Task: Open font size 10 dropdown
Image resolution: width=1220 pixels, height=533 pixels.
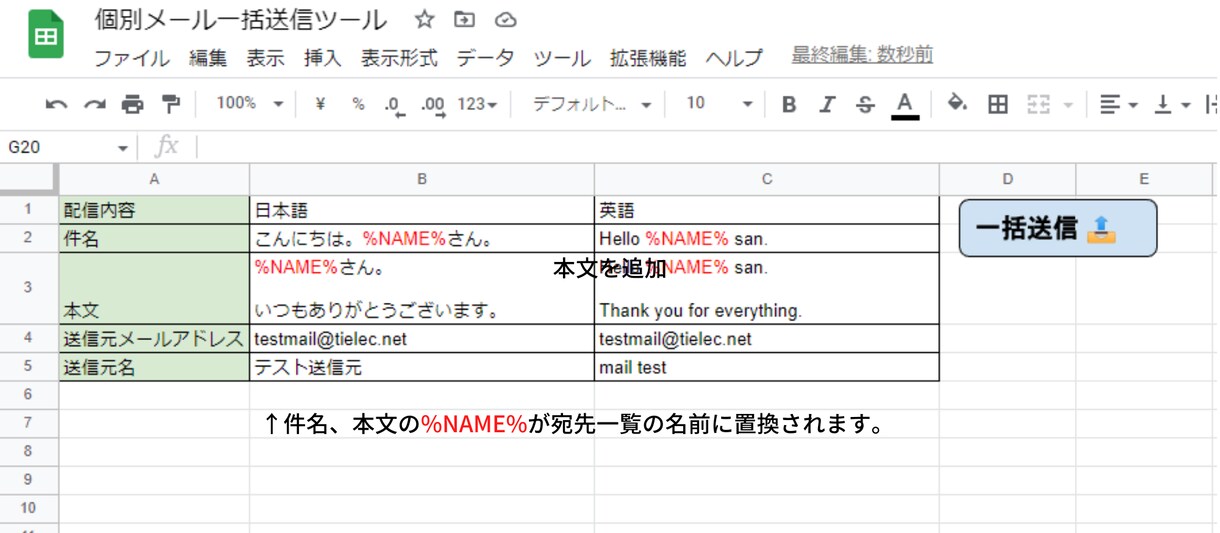Action: [719, 104]
